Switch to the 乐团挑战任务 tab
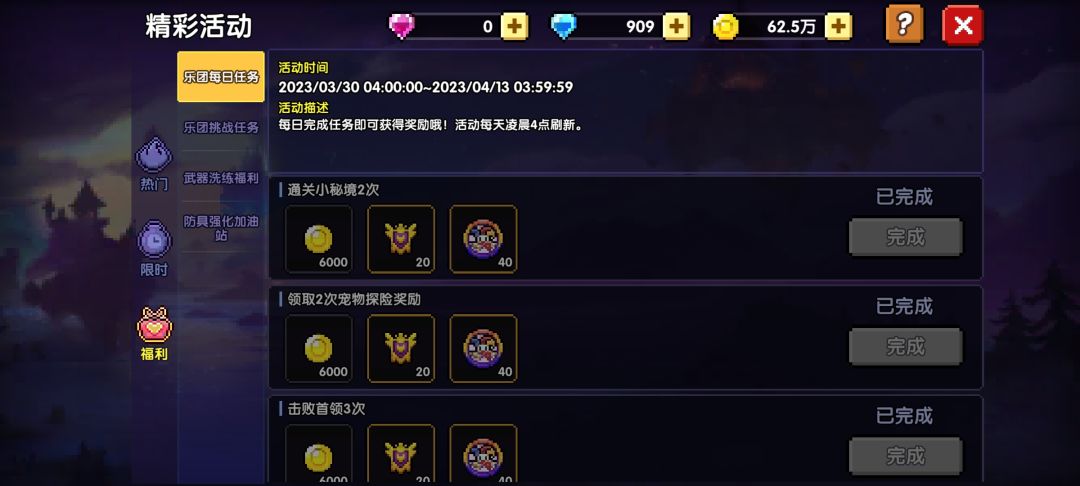This screenshot has height=486, width=1080. (x=221, y=127)
